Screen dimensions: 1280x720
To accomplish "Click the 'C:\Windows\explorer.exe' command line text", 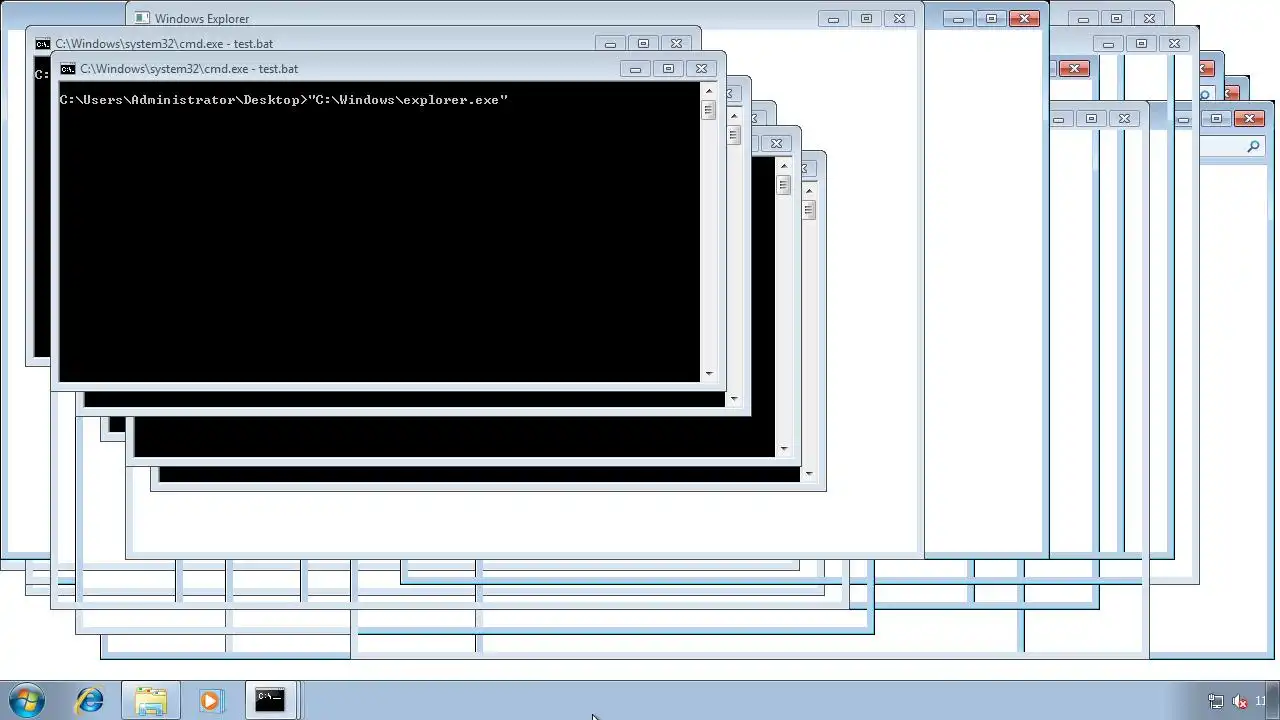I will (x=408, y=100).
